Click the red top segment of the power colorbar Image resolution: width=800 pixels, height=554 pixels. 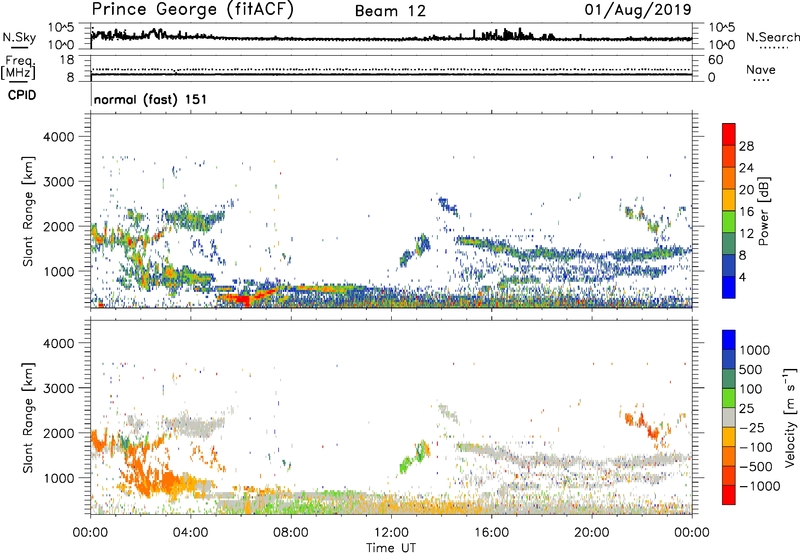coord(729,135)
